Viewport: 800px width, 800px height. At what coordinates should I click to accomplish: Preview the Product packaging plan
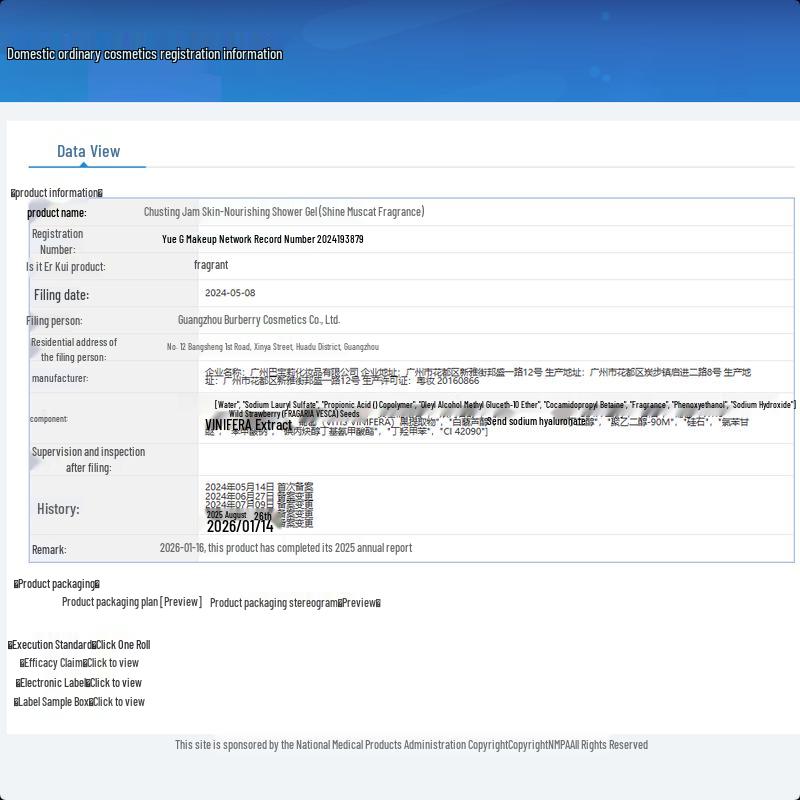[x=181, y=602]
